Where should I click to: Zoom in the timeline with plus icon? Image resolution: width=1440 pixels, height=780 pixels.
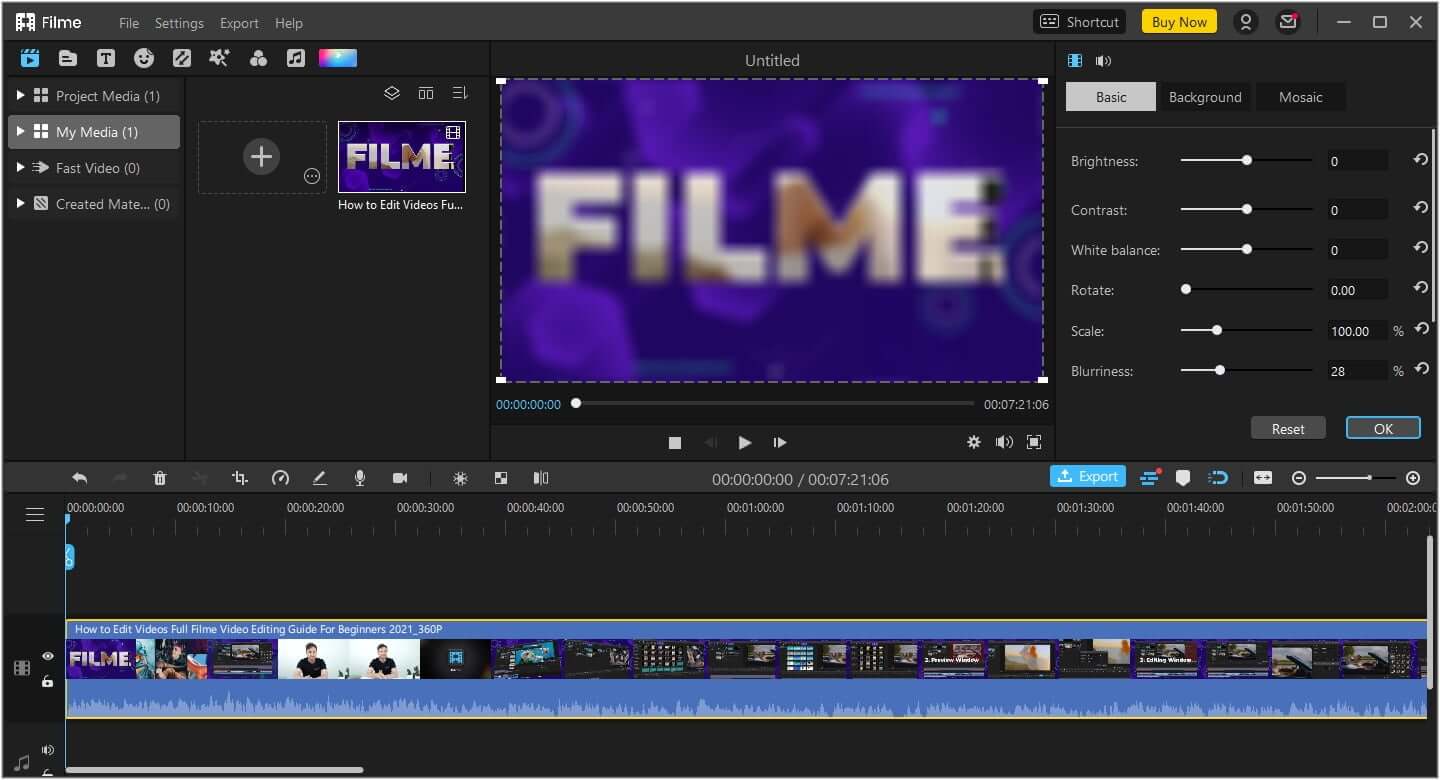(x=1413, y=478)
